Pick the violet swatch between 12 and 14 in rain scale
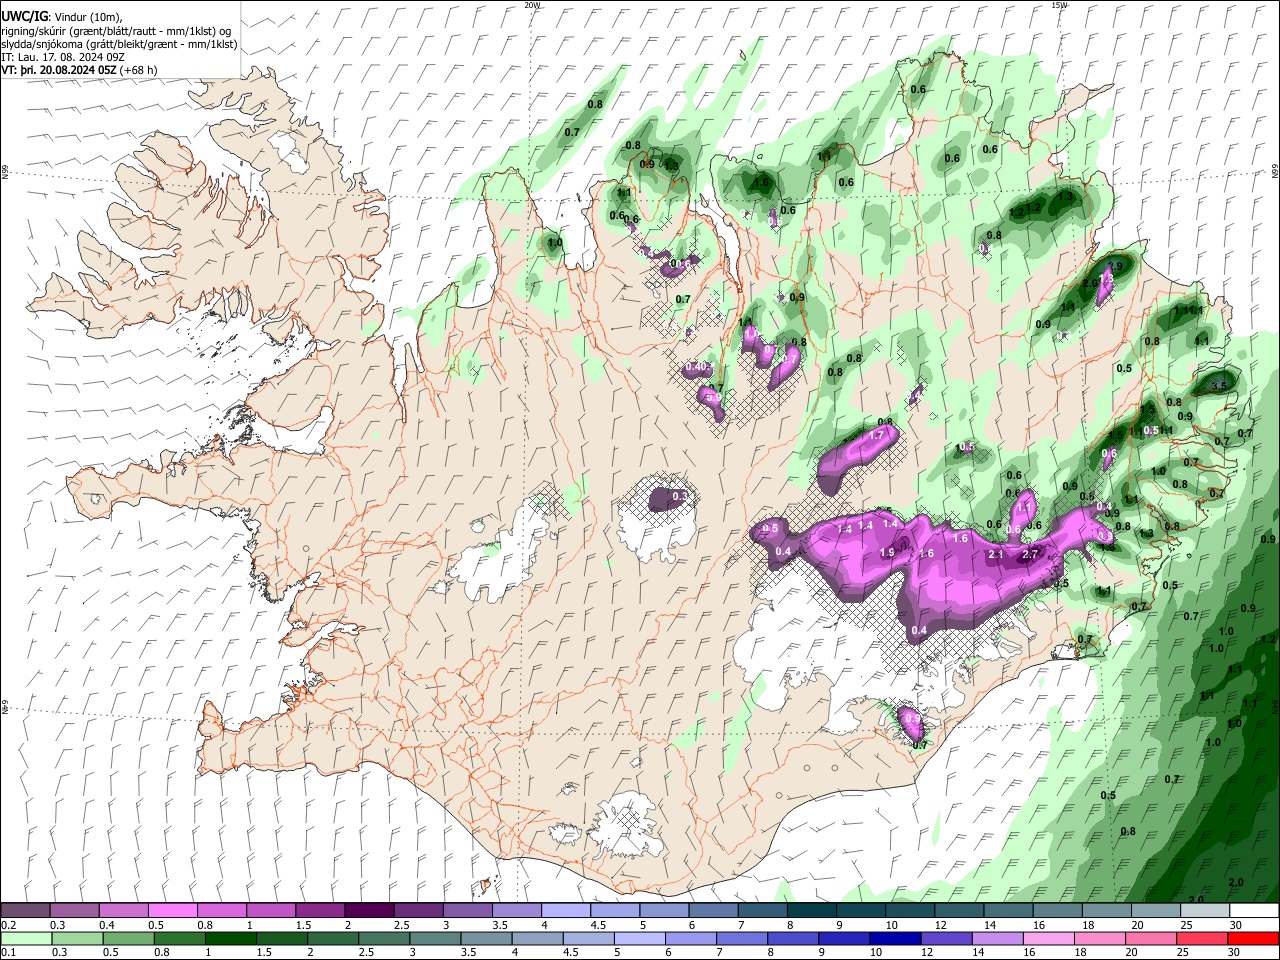Viewport: 1280px width, 960px height. tap(944, 938)
